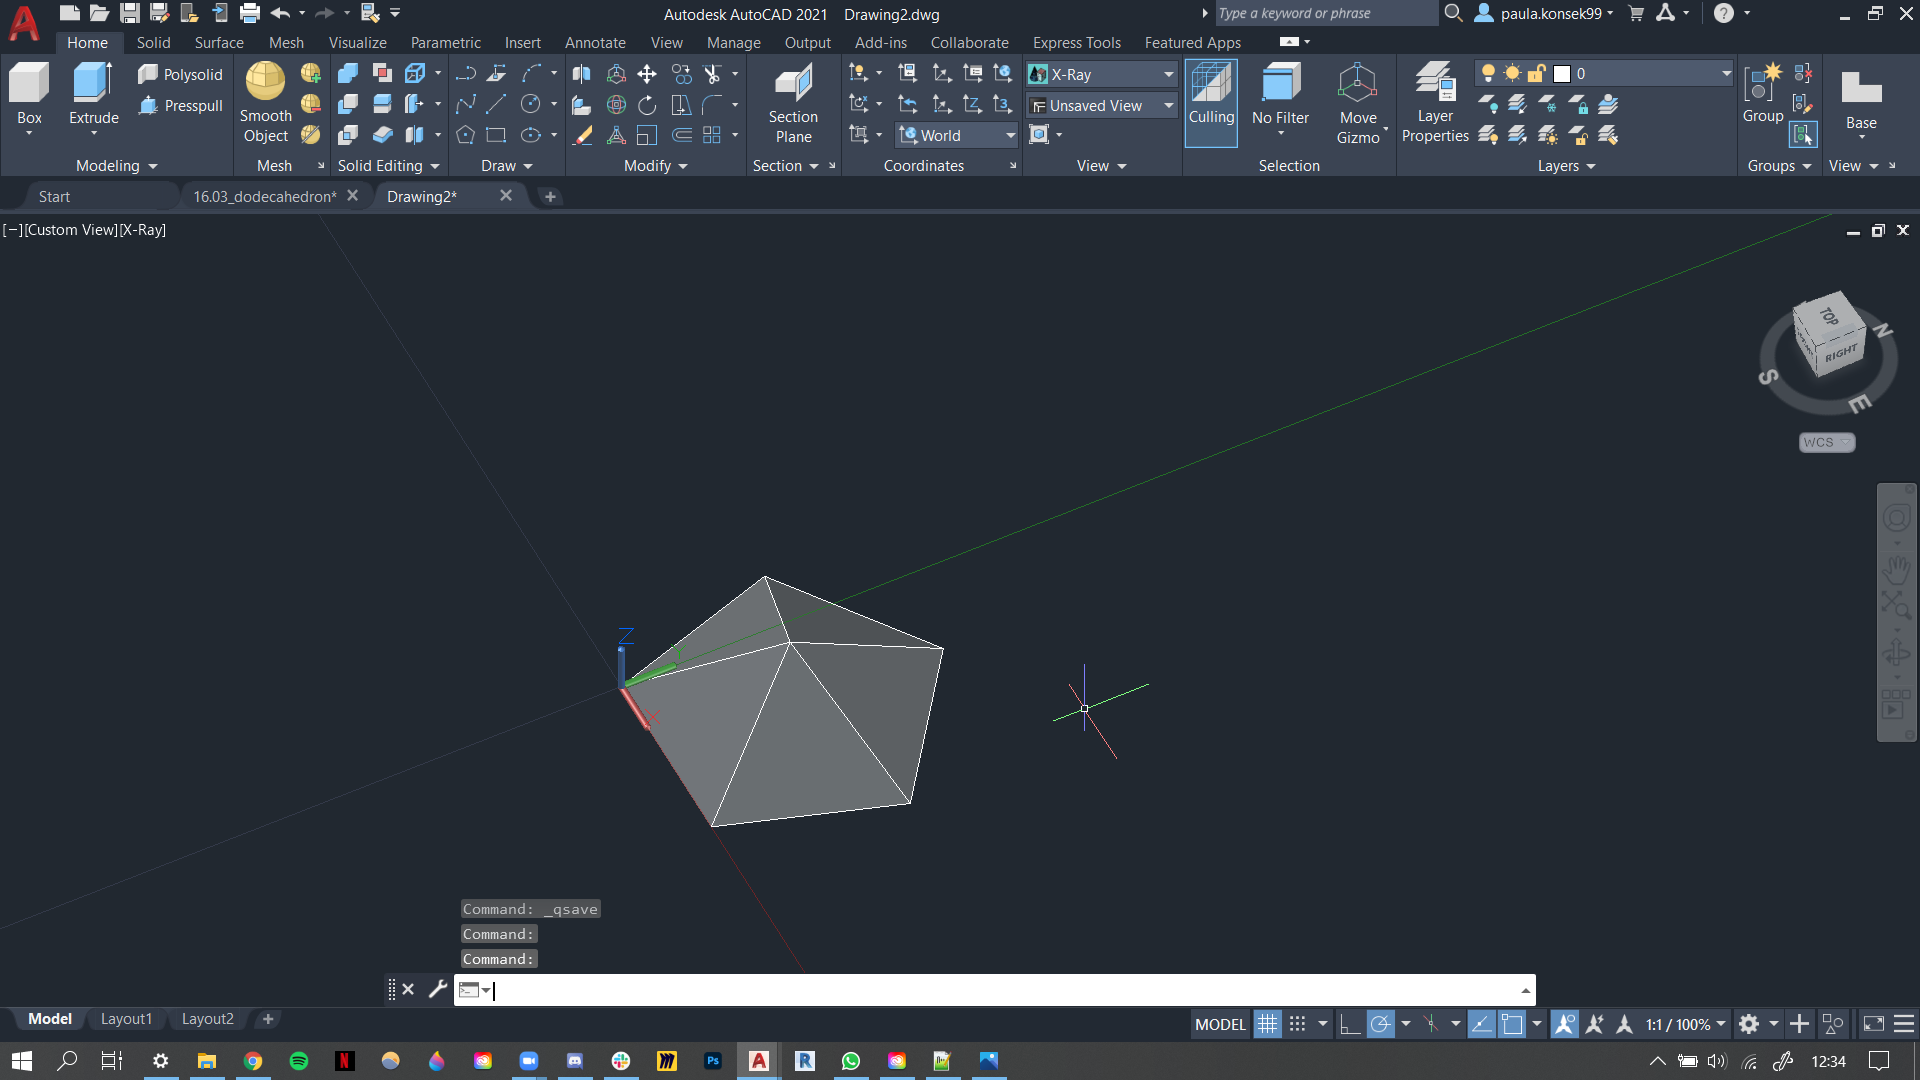Switch to the Start tab
This screenshot has width=1920, height=1080.
[x=54, y=196]
